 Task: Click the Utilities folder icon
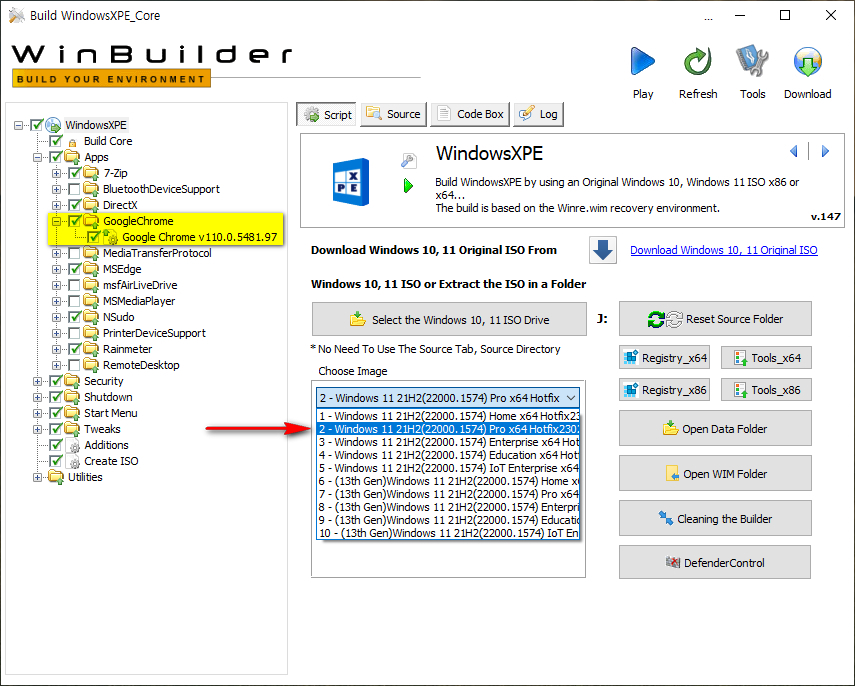56,477
